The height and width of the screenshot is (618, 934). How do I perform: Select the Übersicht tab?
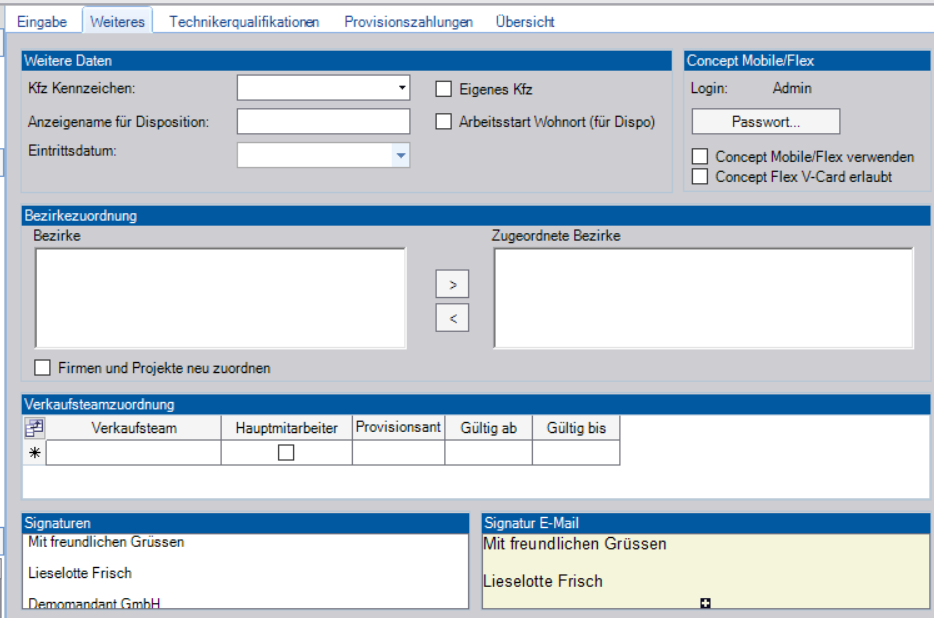pyautogui.click(x=524, y=21)
